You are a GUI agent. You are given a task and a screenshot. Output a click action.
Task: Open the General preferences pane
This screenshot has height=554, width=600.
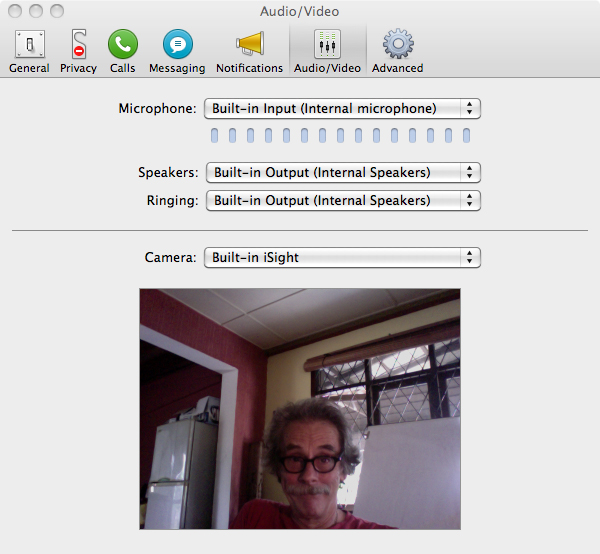(29, 51)
